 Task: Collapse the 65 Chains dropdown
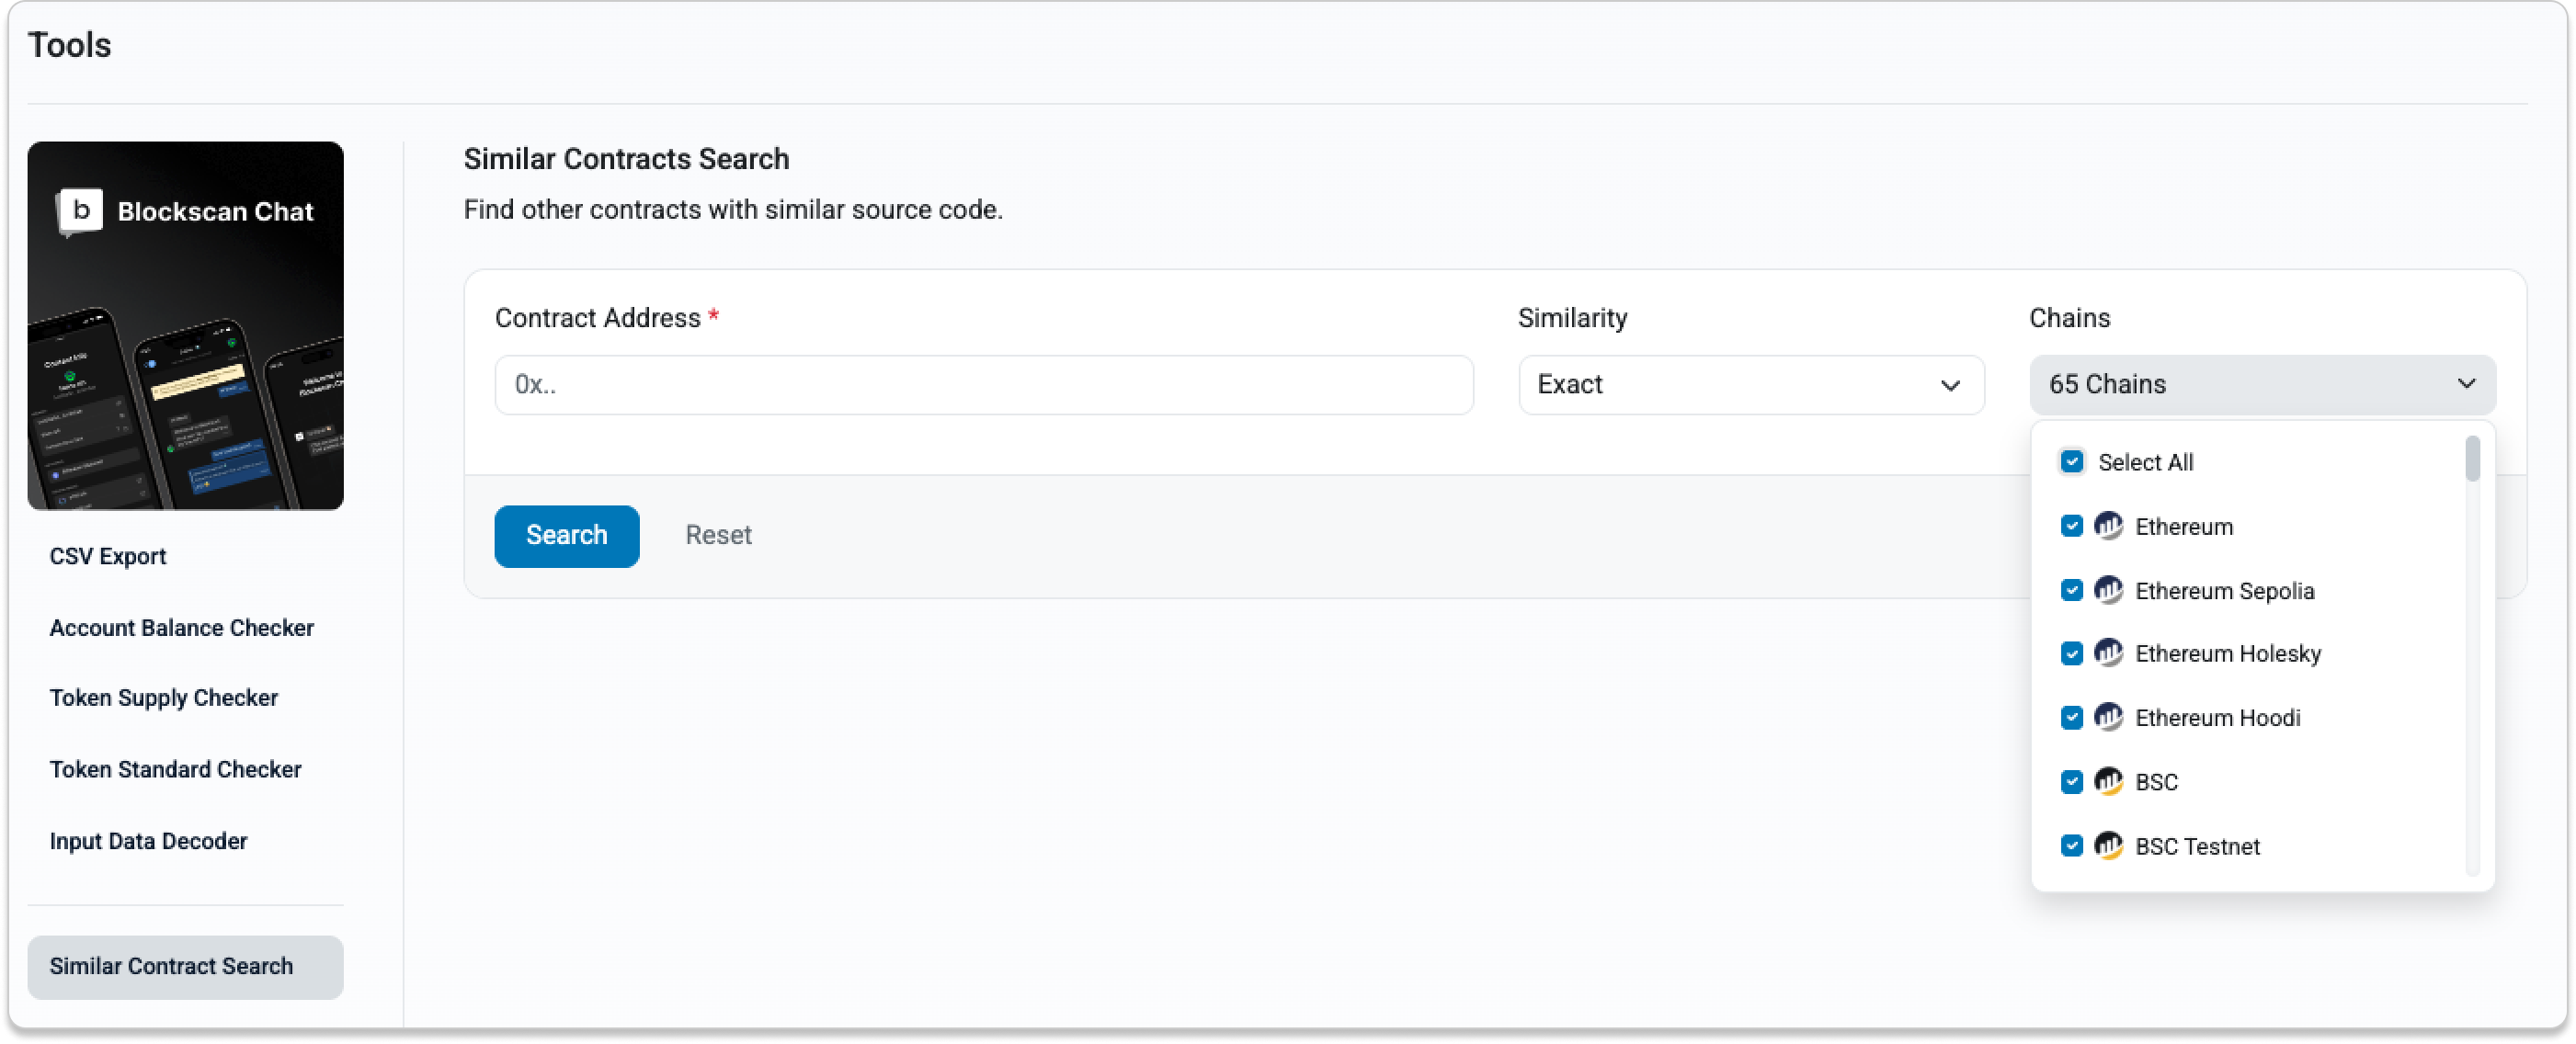(x=2262, y=385)
